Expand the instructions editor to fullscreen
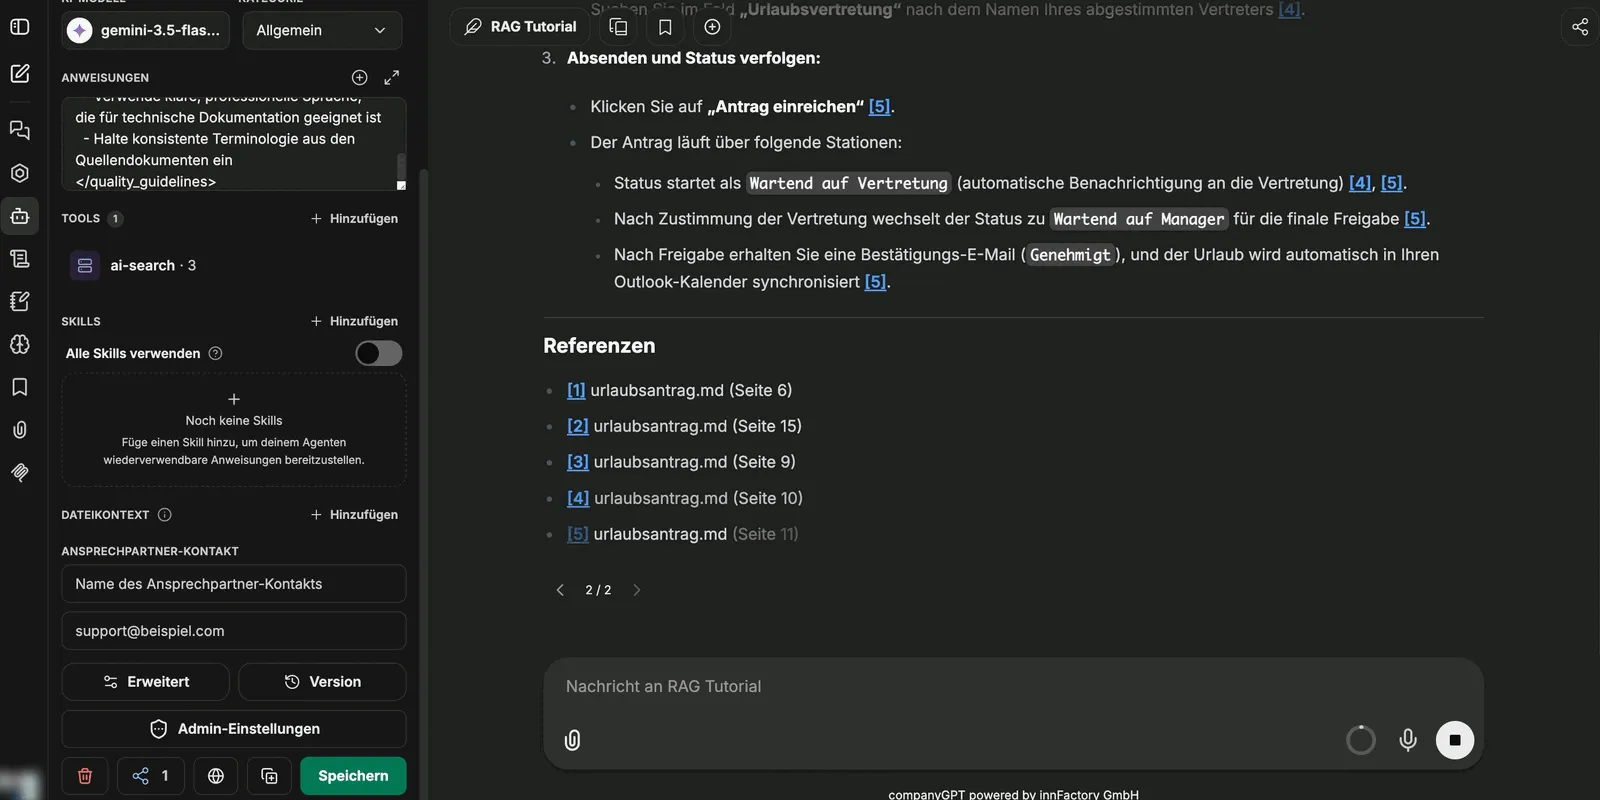1600x800 pixels. click(x=392, y=77)
